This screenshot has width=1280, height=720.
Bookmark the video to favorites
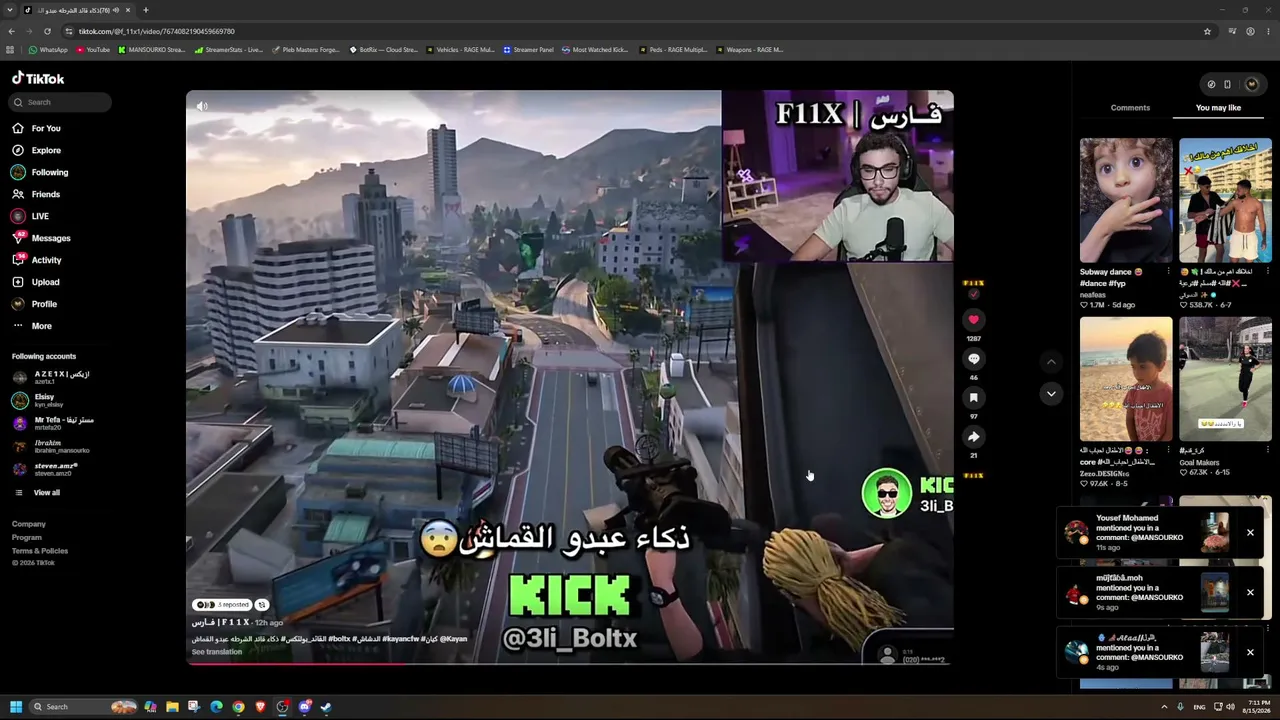pos(973,397)
